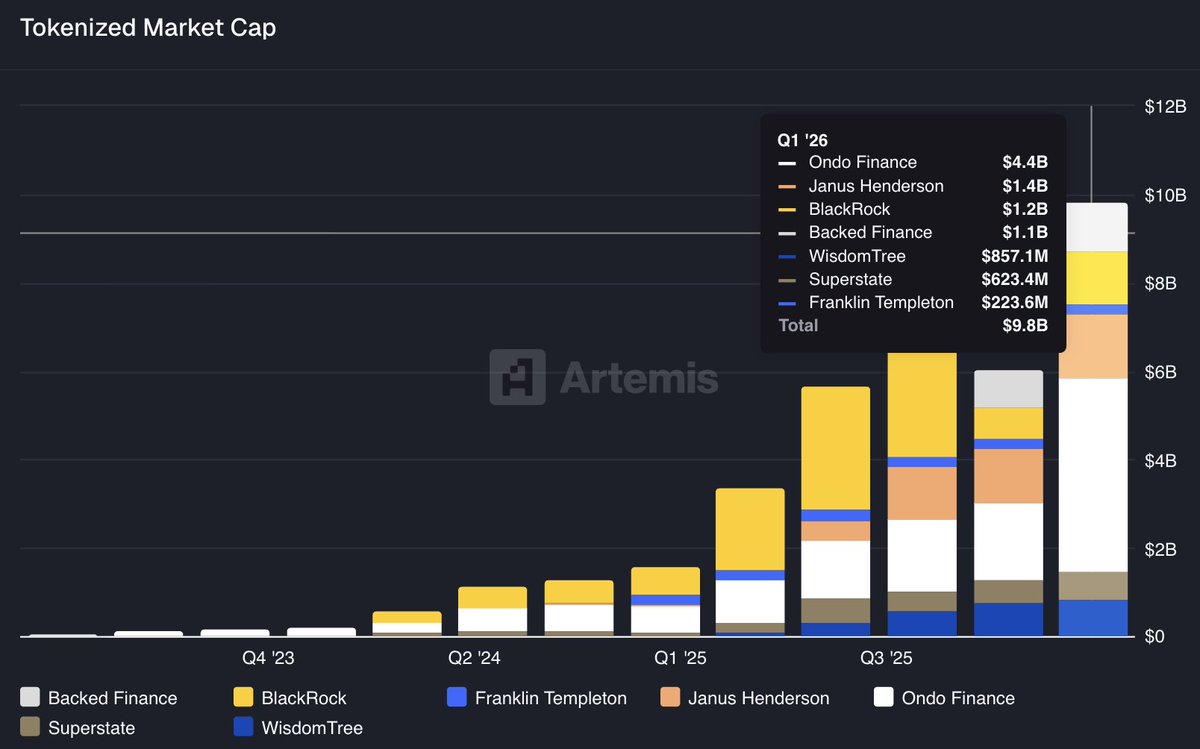The width and height of the screenshot is (1200, 749).
Task: Click the Q4 '23 x-axis label
Action: pyautogui.click(x=268, y=658)
